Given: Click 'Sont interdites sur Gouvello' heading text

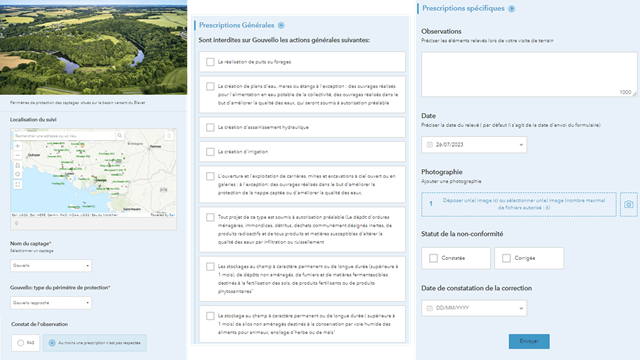Looking at the screenshot, I should (284, 40).
